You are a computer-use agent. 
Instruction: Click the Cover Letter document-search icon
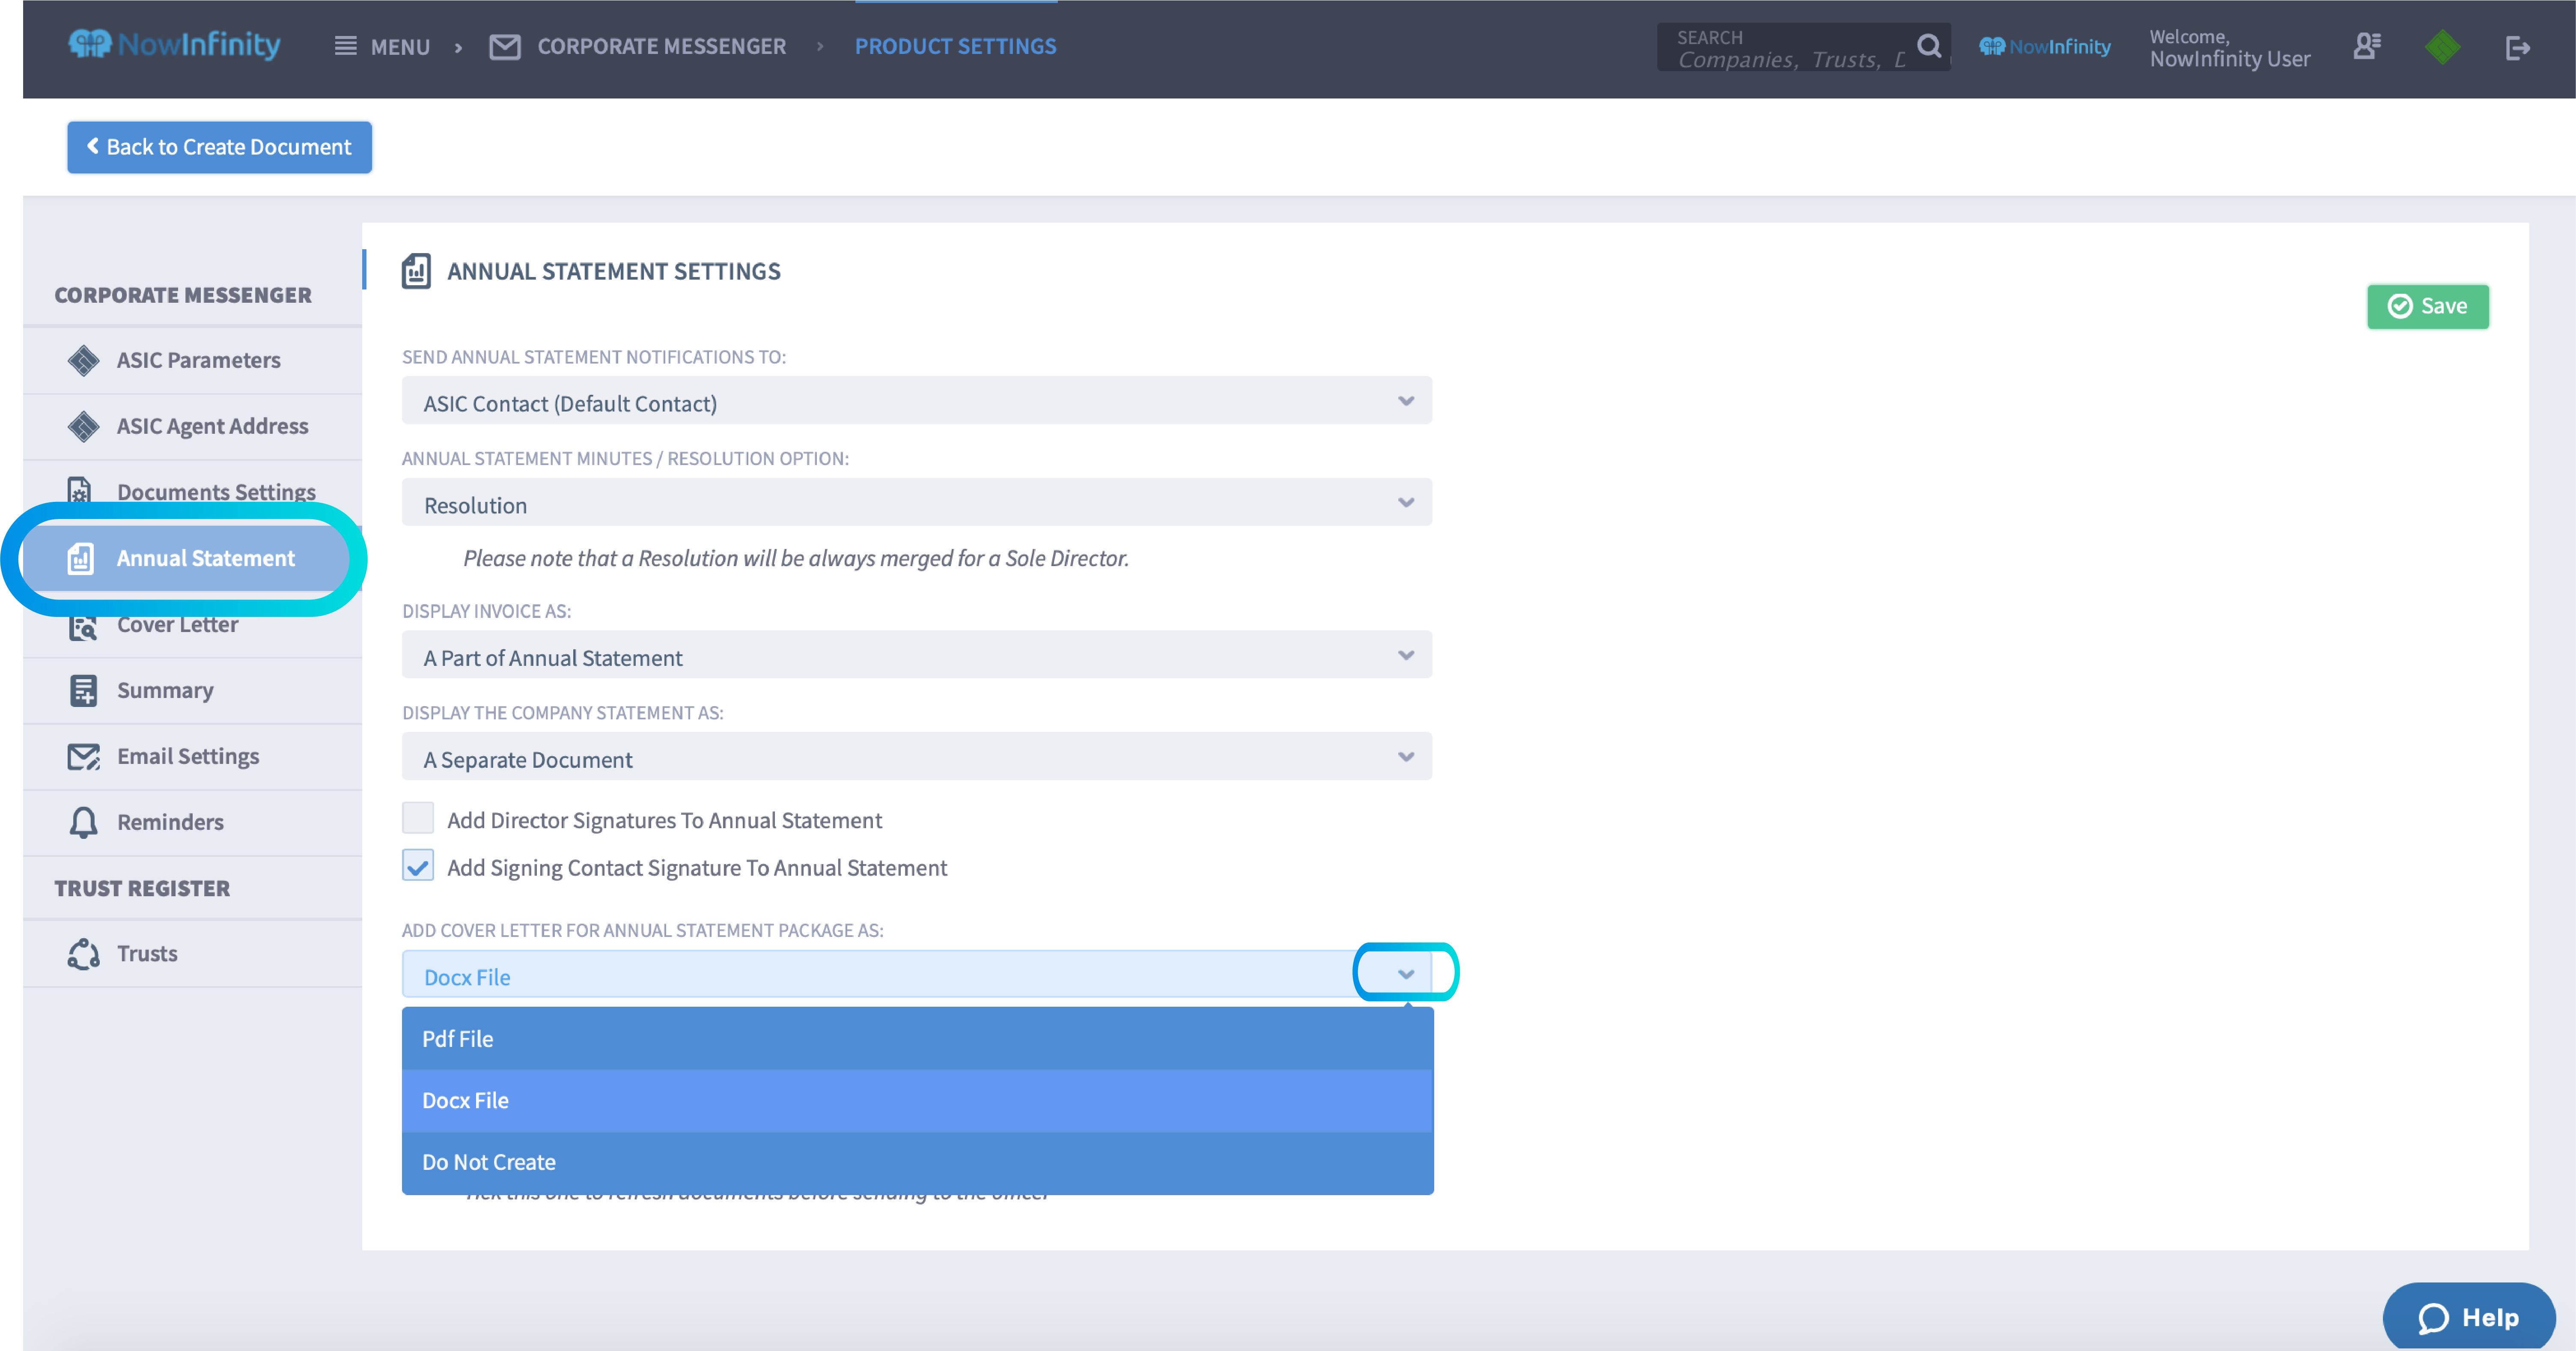[x=83, y=626]
